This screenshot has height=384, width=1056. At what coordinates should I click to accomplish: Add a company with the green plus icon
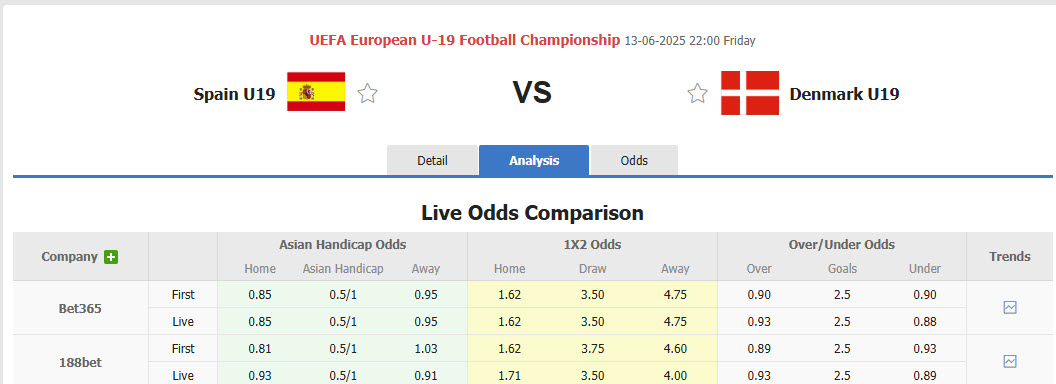[x=111, y=257]
